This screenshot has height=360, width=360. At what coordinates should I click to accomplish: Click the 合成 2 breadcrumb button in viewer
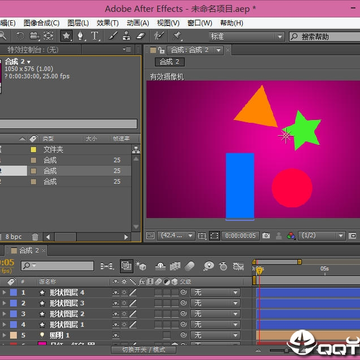[170, 62]
